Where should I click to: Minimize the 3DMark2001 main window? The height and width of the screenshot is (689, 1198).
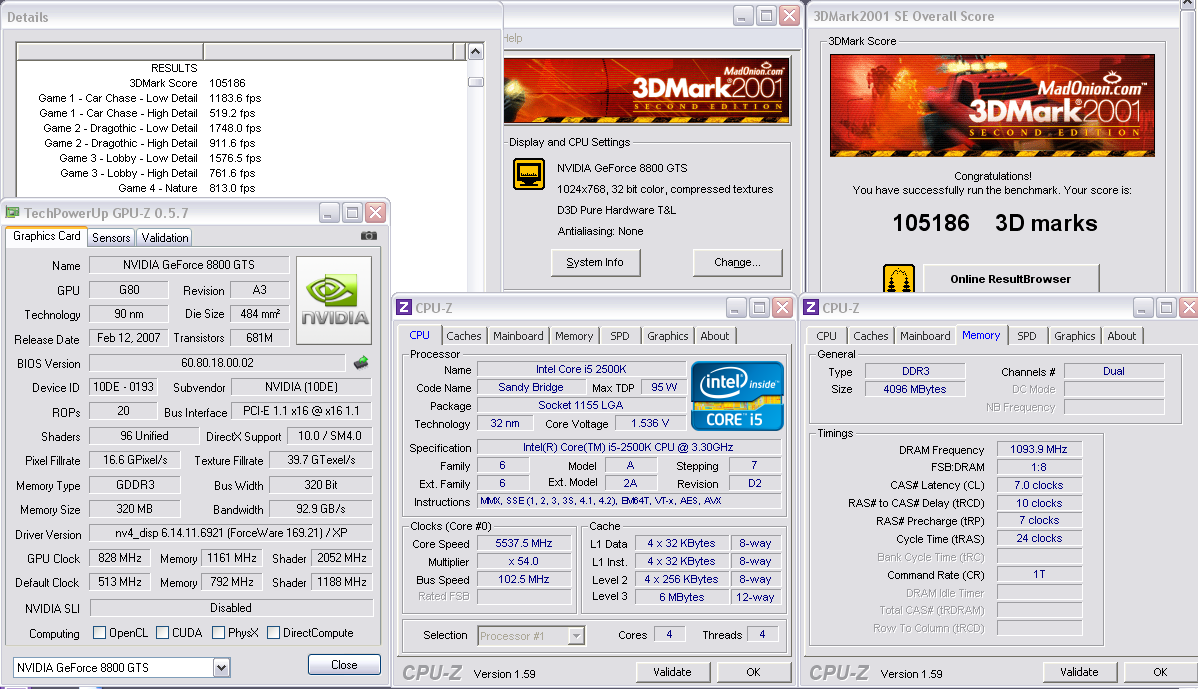point(743,15)
